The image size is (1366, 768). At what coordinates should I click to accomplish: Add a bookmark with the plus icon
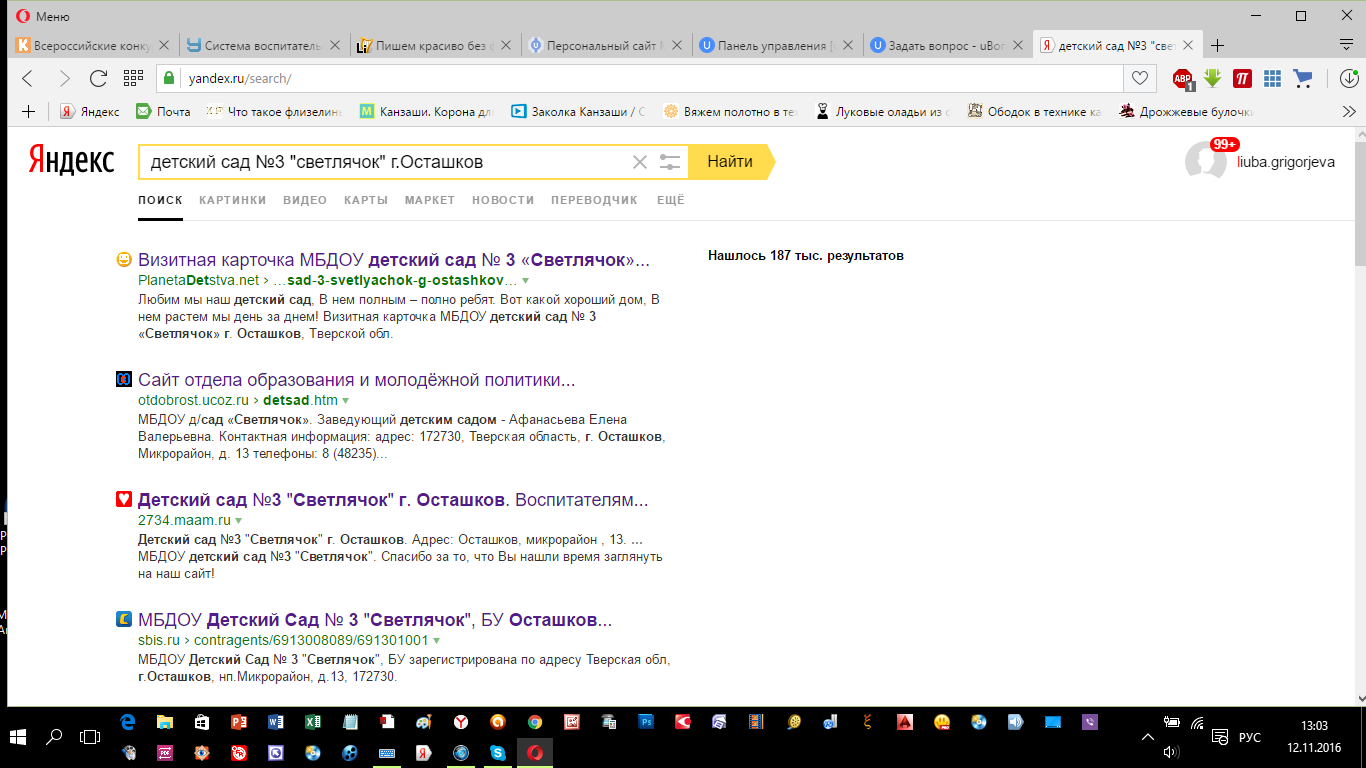click(28, 112)
